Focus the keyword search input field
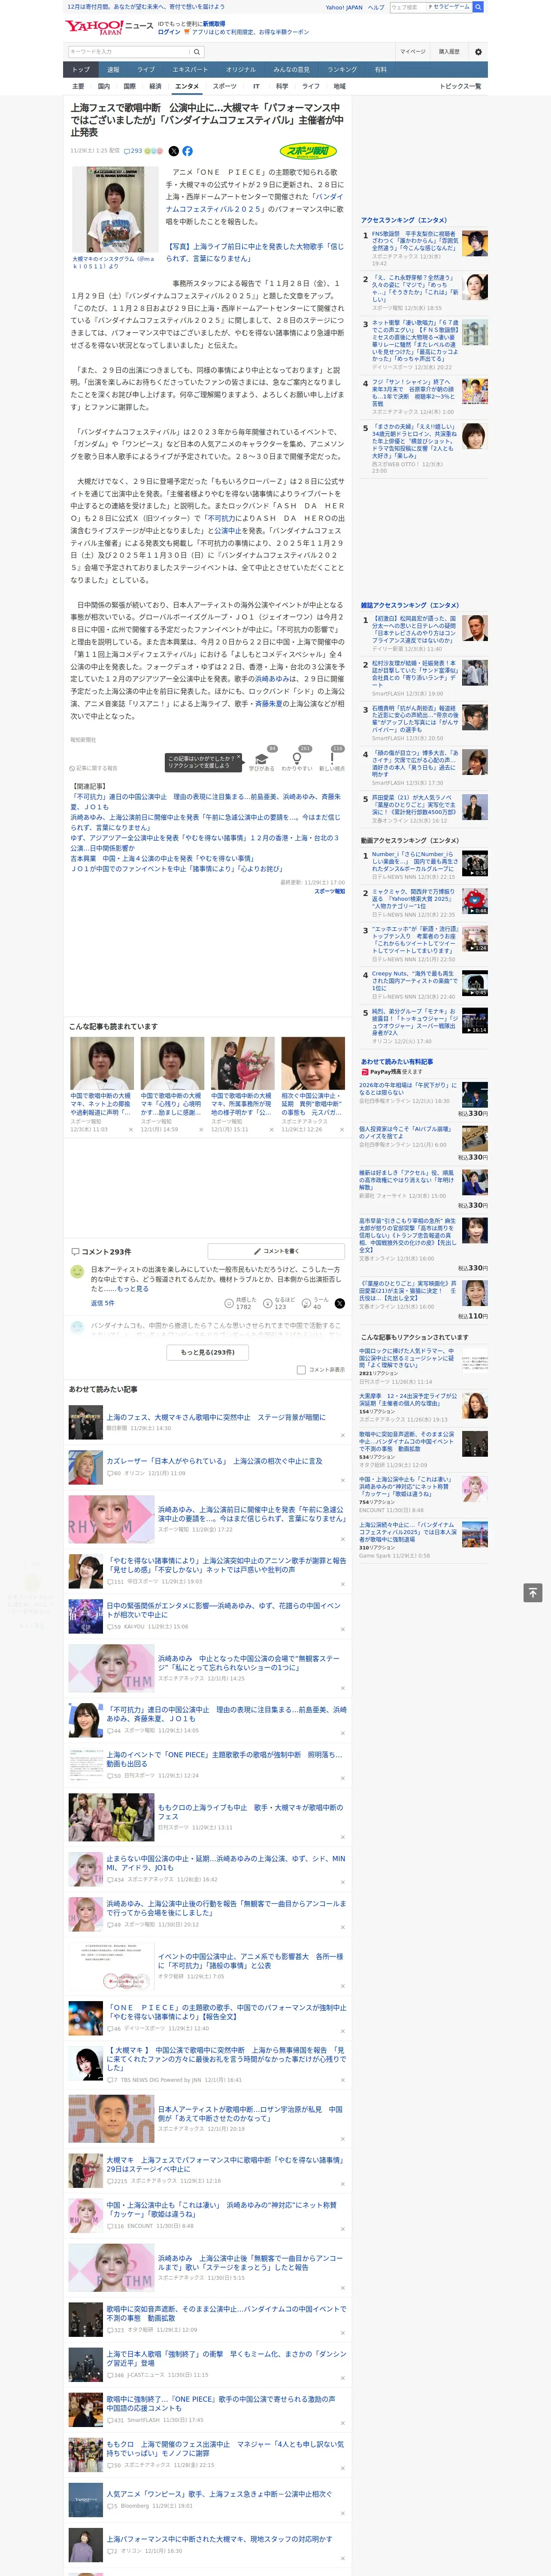The width and height of the screenshot is (551, 2576). pos(129,52)
